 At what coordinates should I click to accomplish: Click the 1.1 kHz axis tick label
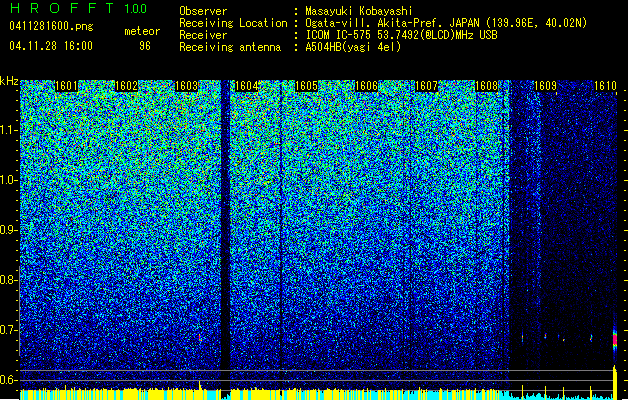8,130
